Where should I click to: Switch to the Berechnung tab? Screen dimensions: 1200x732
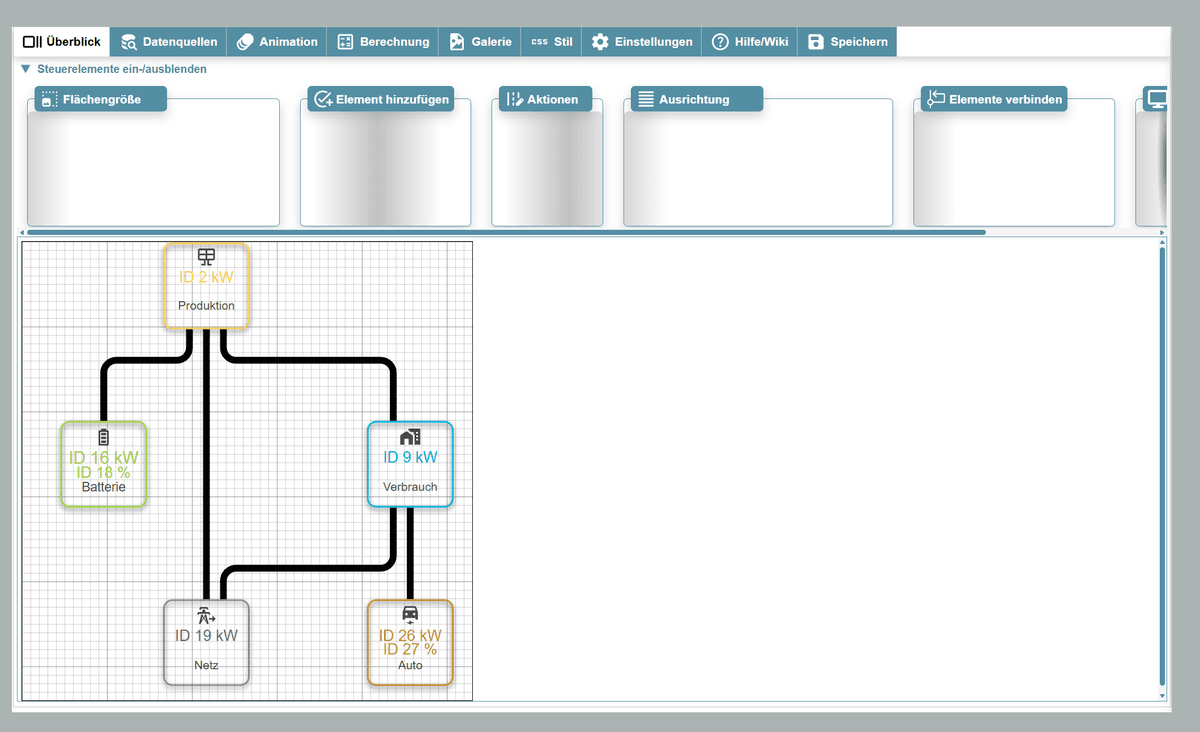click(x=383, y=41)
